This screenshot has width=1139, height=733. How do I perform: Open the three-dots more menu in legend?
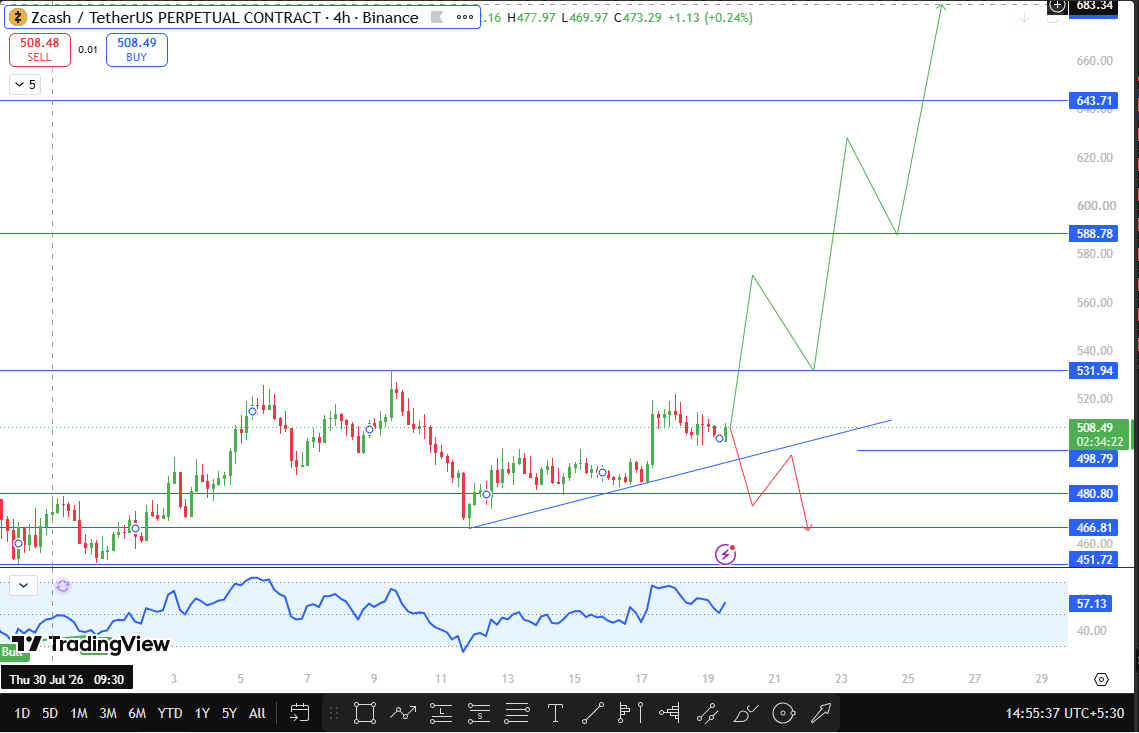click(x=465, y=17)
